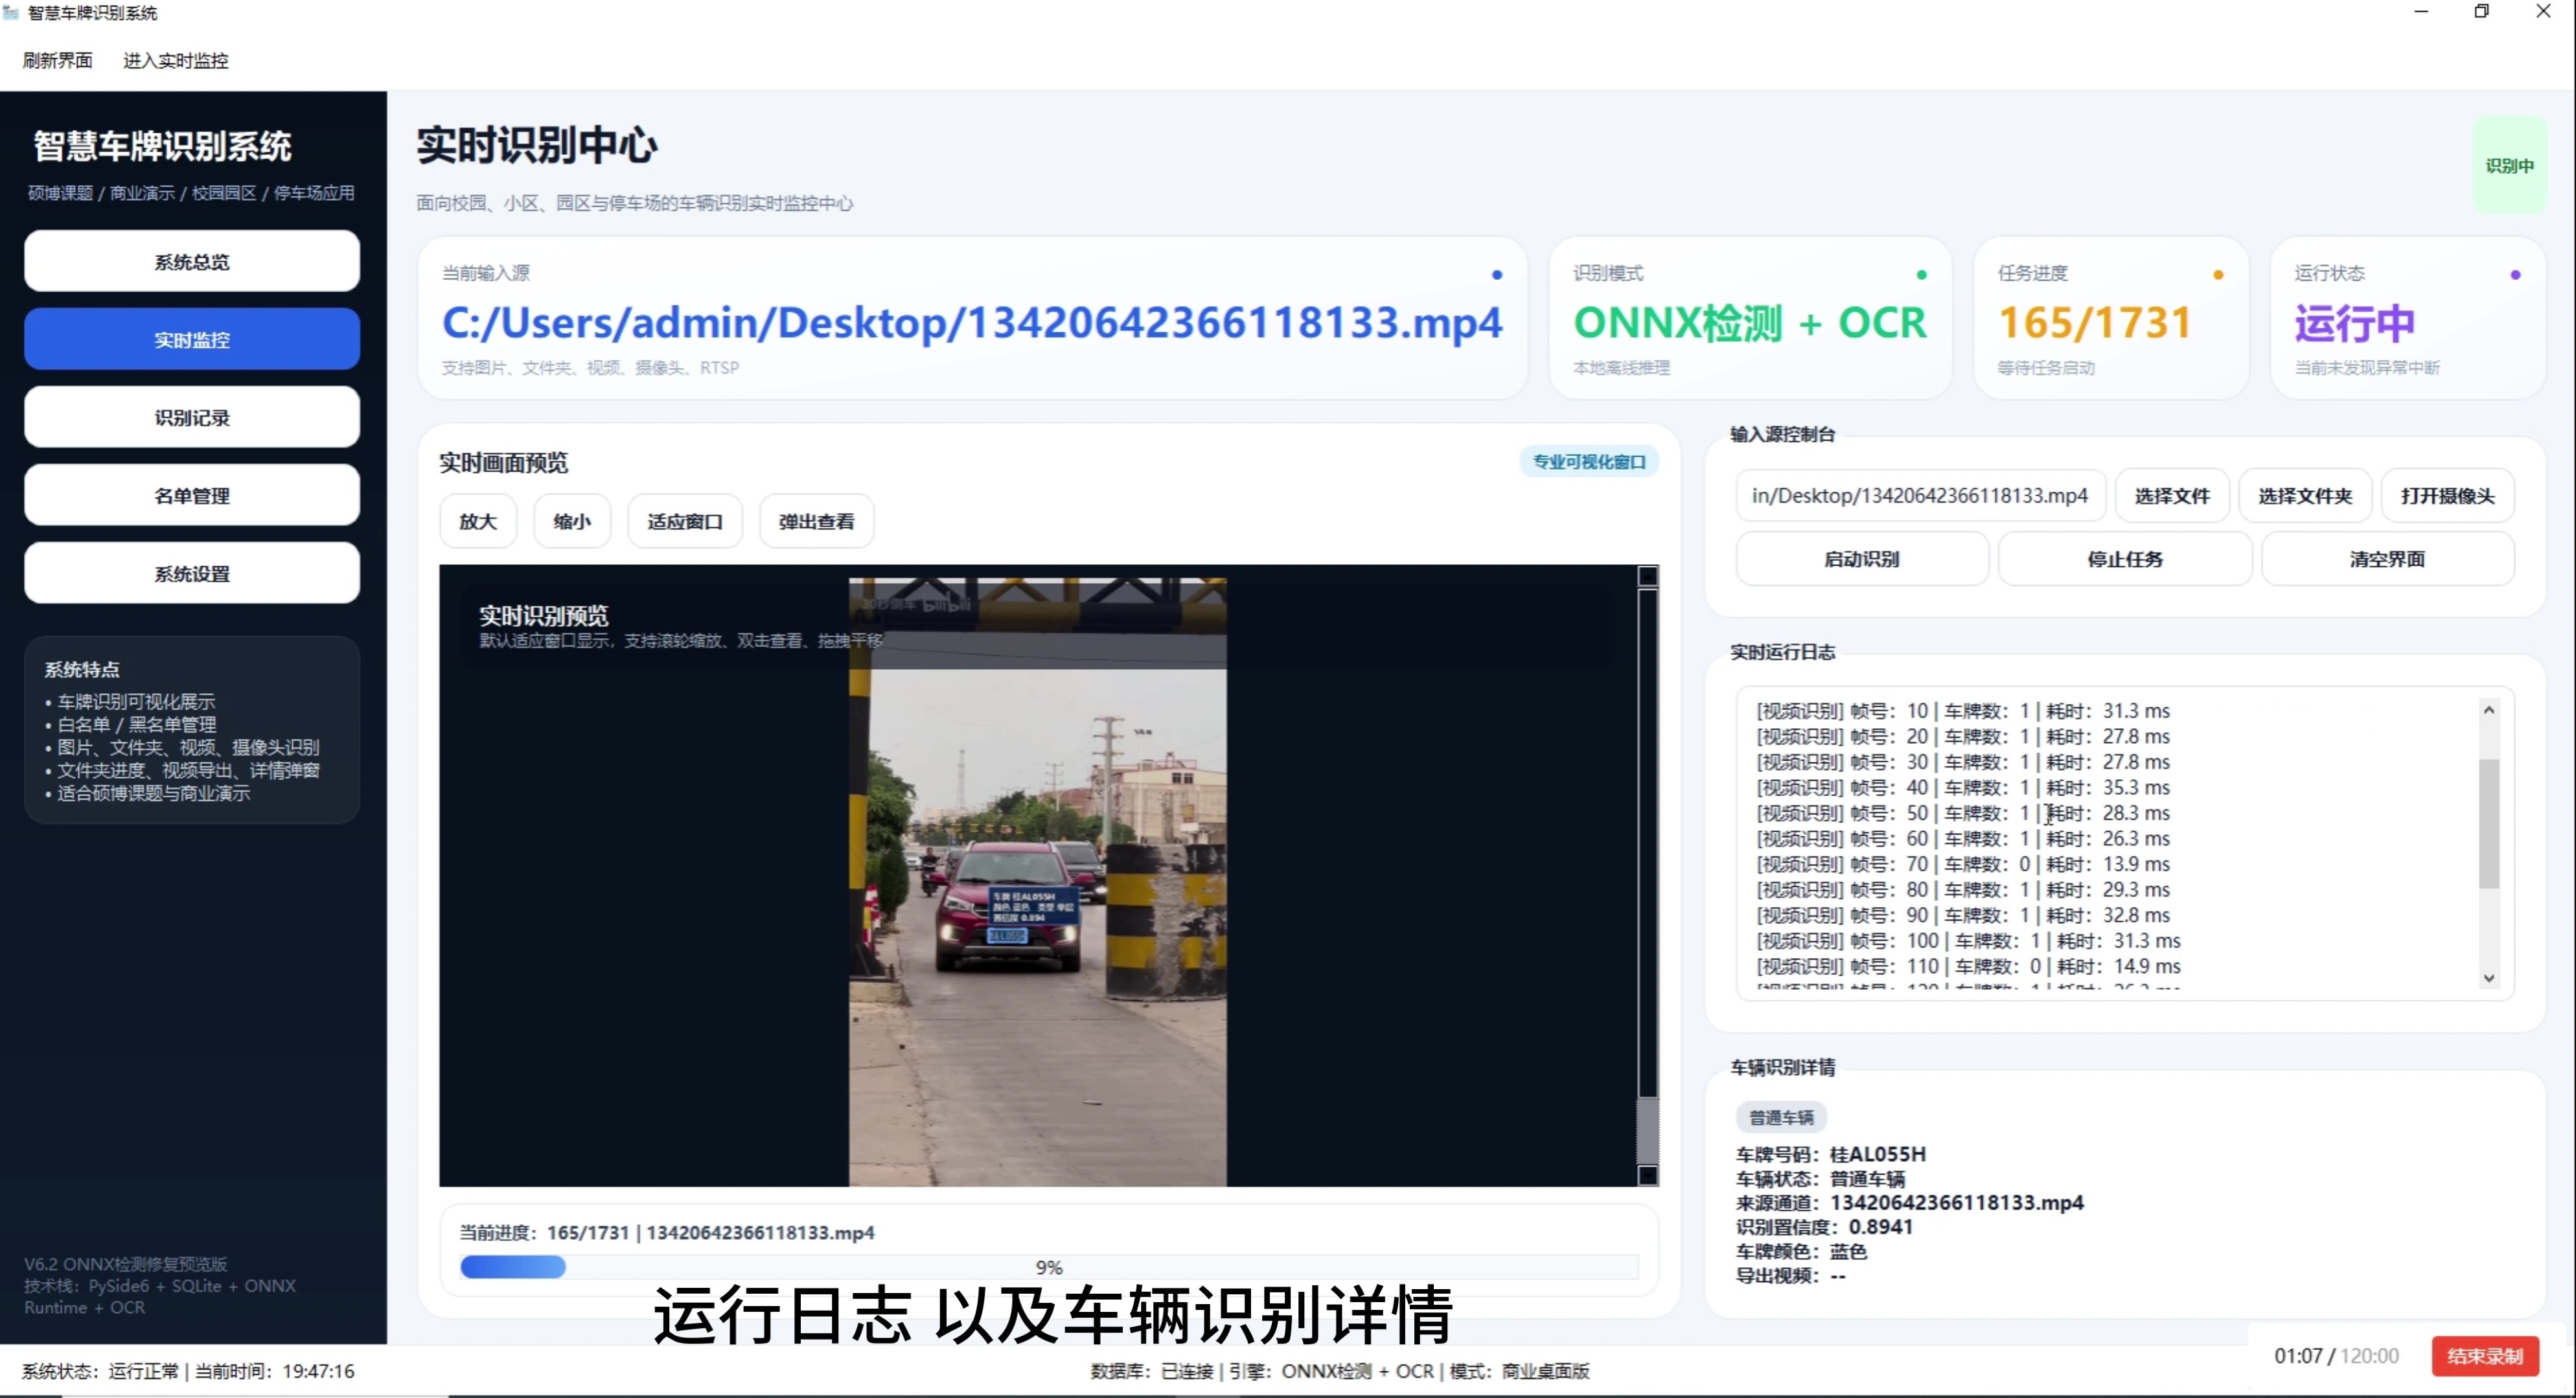Select the 实时监控 sidebar tab
The width and height of the screenshot is (2576, 1398).
[192, 340]
